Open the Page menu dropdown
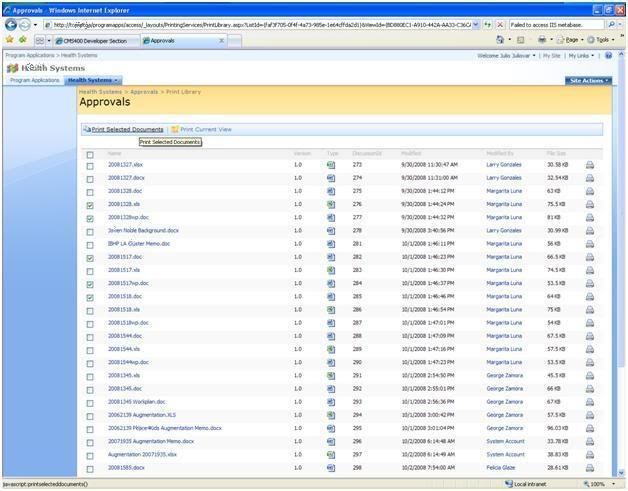Image resolution: width=628 pixels, height=491 pixels. pyautogui.click(x=570, y=40)
